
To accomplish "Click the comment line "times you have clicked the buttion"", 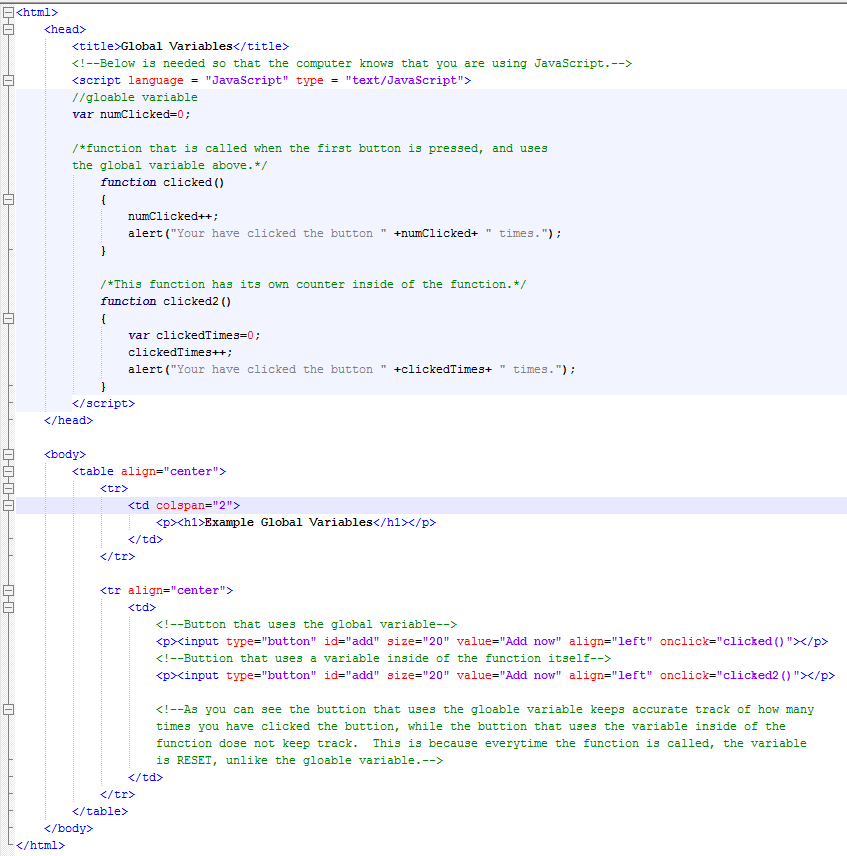I will coord(470,727).
